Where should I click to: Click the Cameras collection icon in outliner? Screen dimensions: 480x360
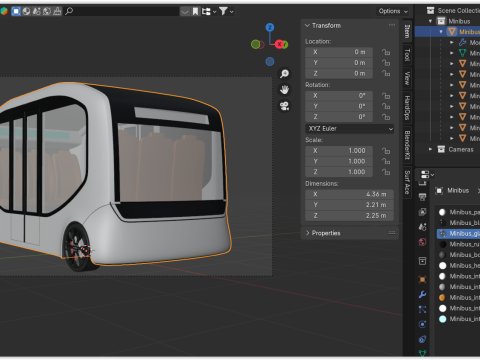tap(441, 149)
